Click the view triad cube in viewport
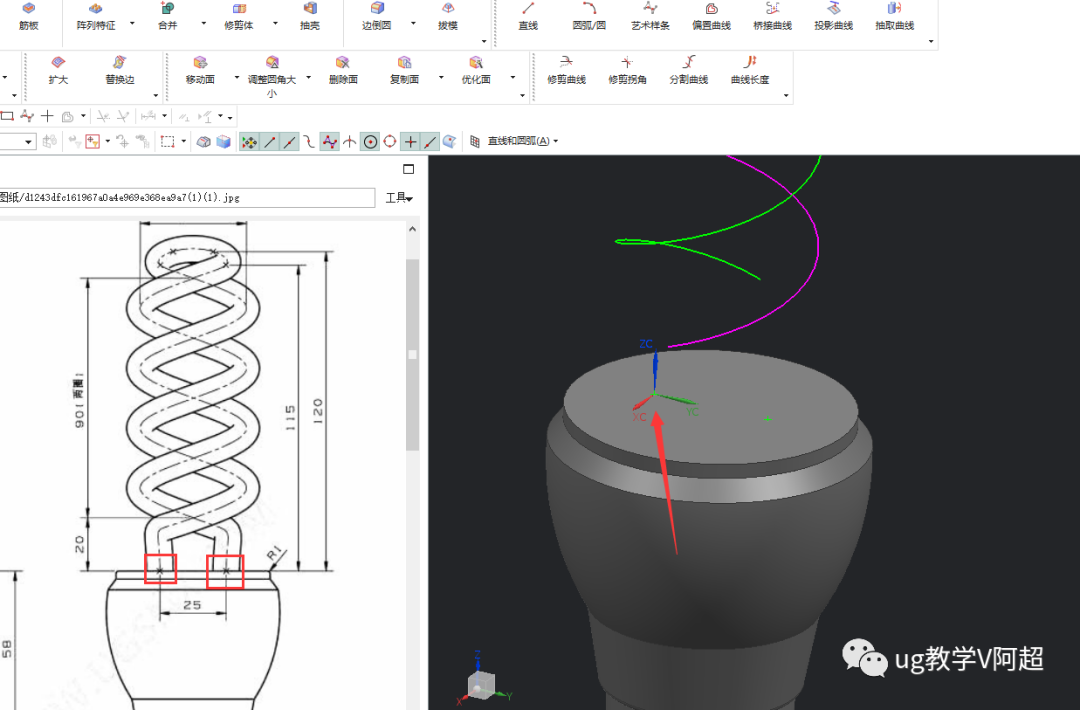The height and width of the screenshot is (710, 1080). 481,684
